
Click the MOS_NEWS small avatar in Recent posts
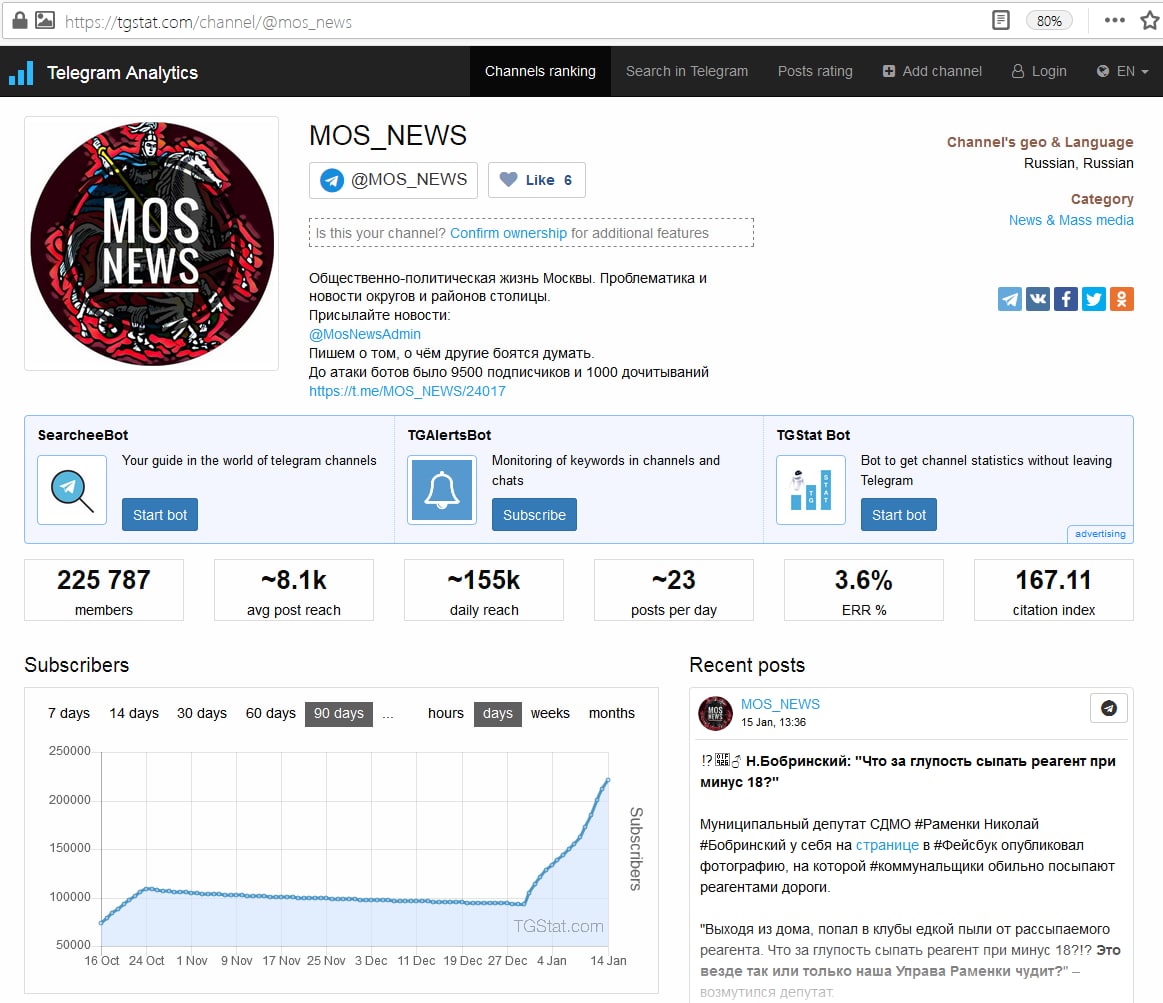click(715, 713)
